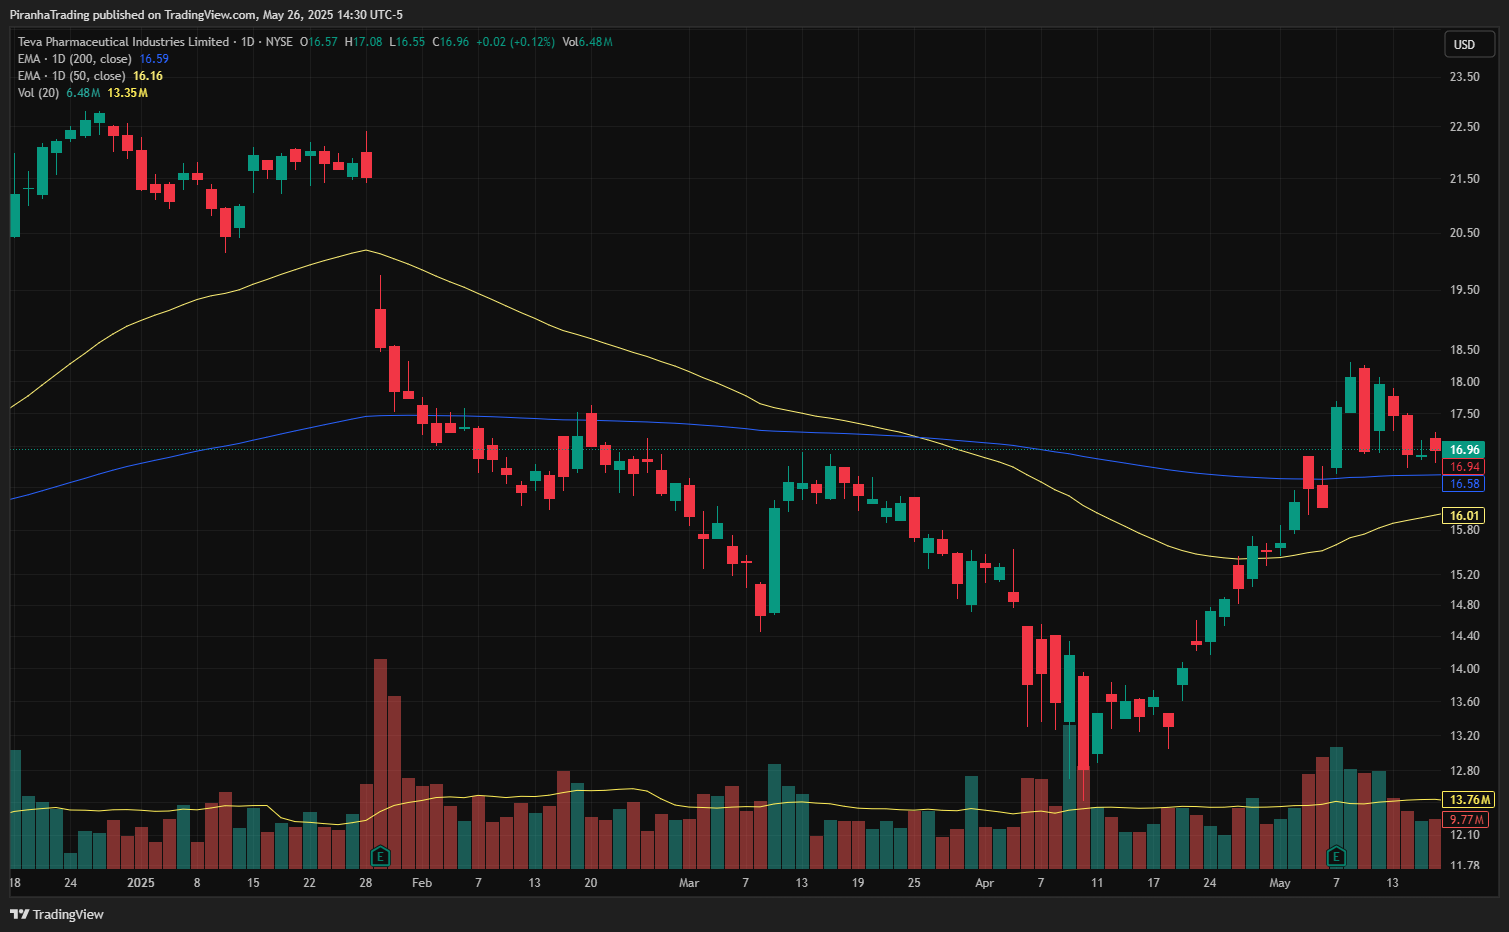Click the 28 date label on time axis
This screenshot has width=1509, height=932.
coord(366,883)
